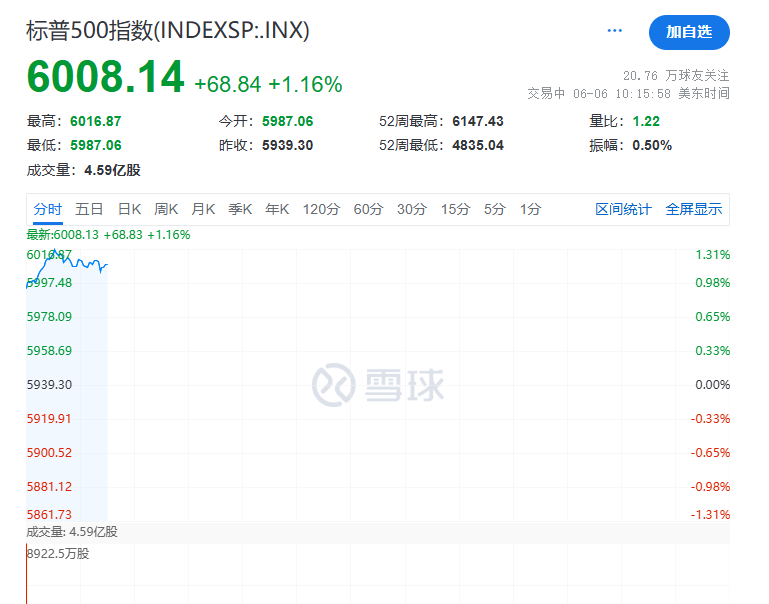The height and width of the screenshot is (604, 769).
Task: Open the 季K tab
Action: coord(240,209)
